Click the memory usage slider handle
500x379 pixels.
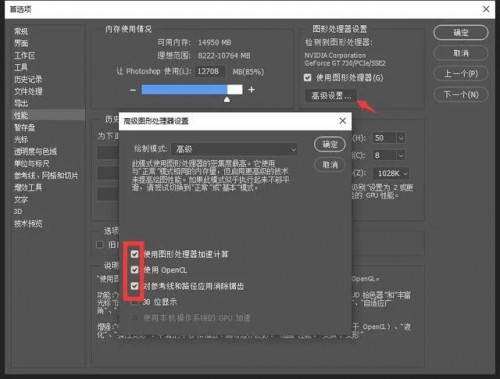(x=227, y=100)
